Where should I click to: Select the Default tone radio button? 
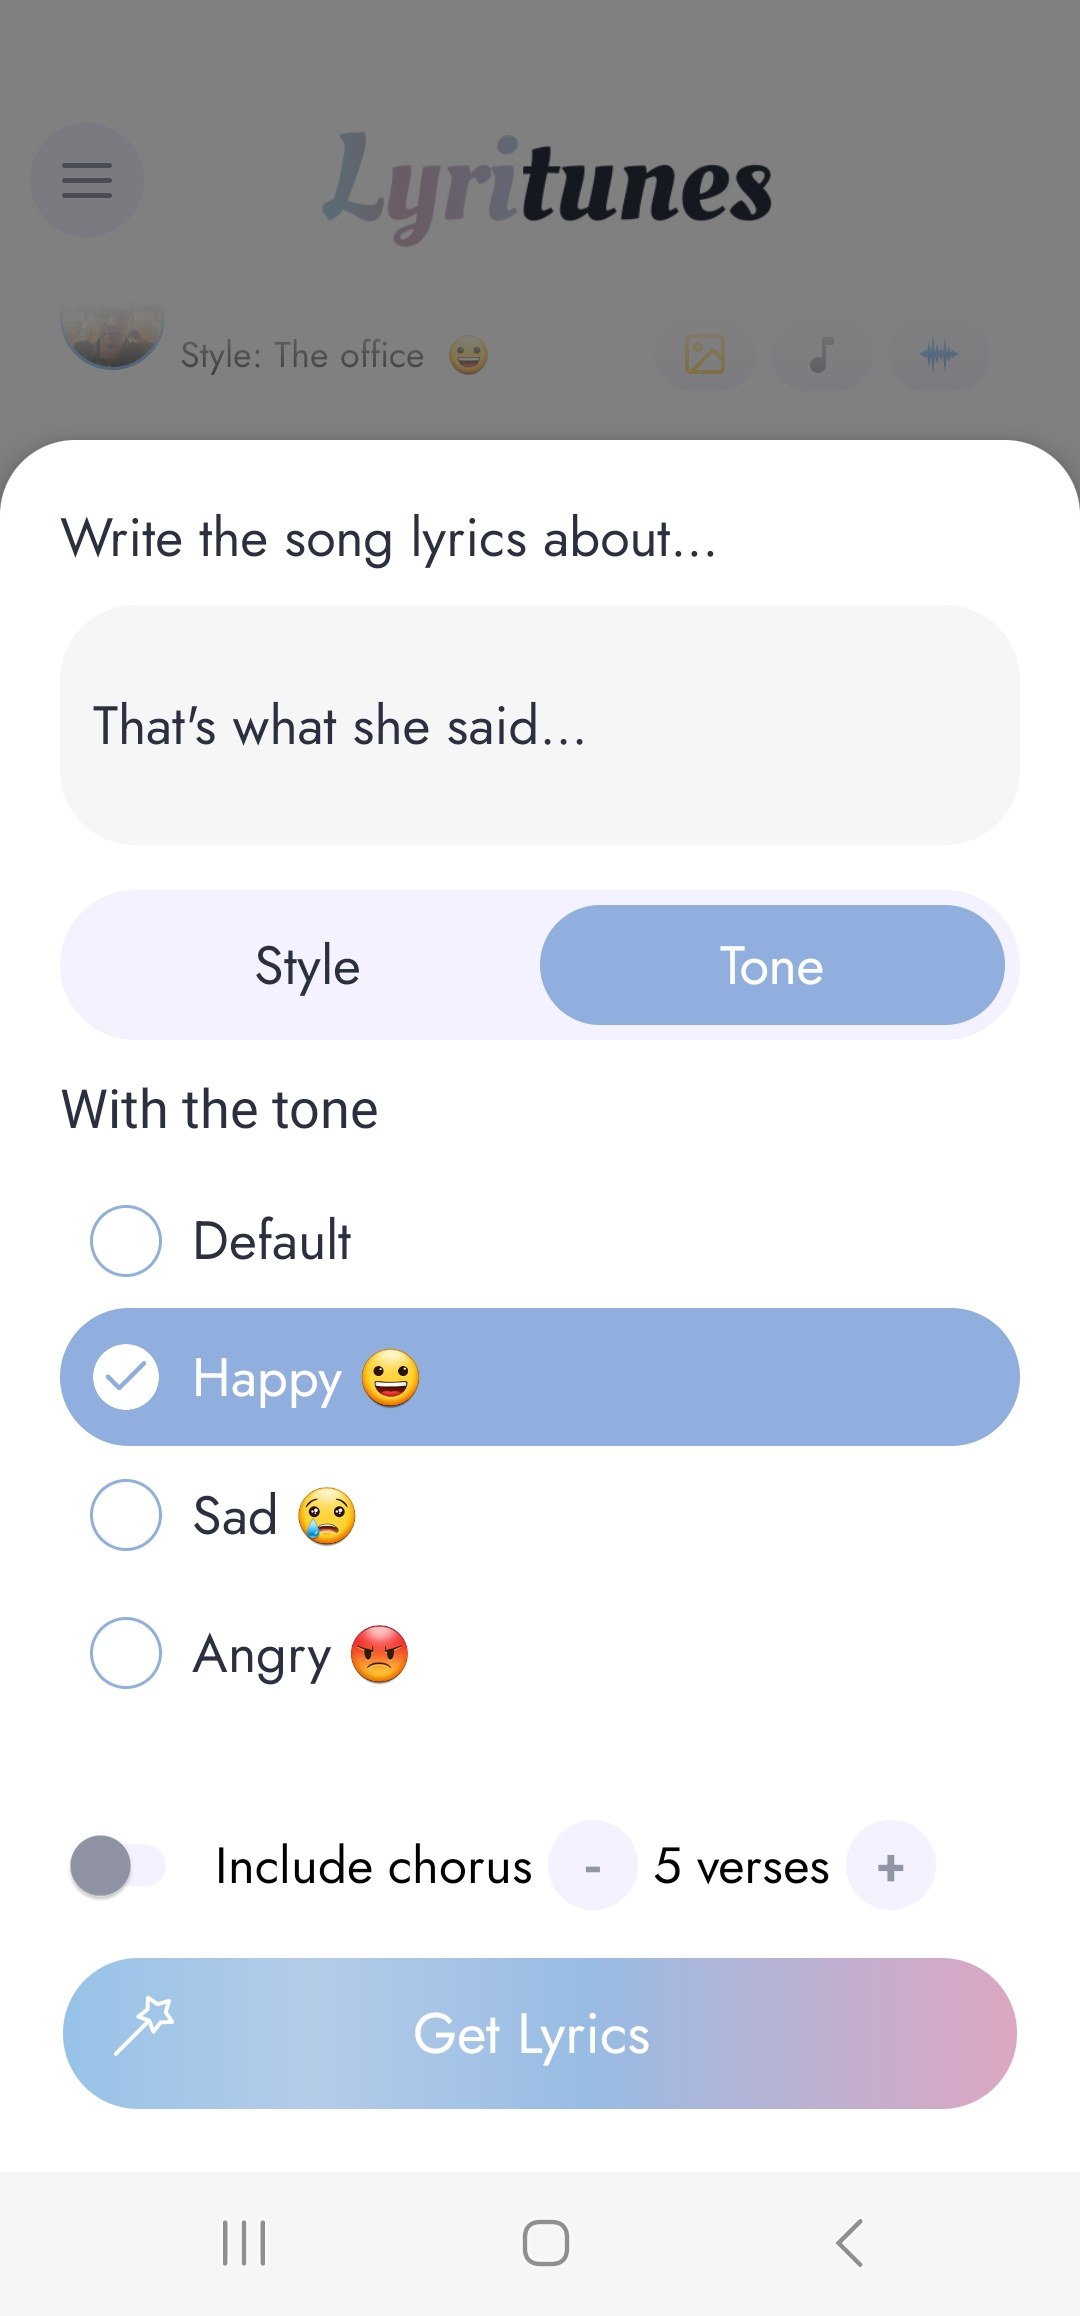click(126, 1241)
